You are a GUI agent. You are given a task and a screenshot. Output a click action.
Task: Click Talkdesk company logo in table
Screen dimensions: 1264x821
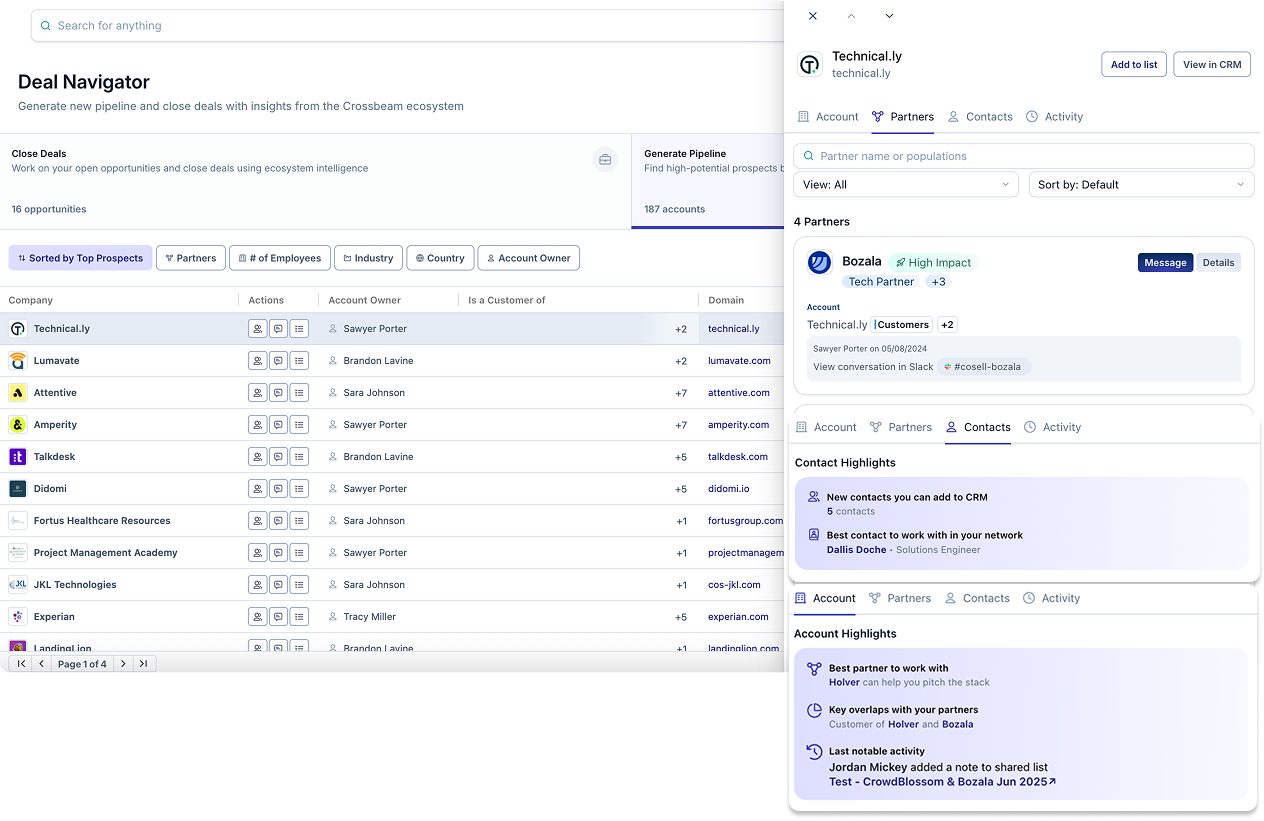click(x=18, y=457)
